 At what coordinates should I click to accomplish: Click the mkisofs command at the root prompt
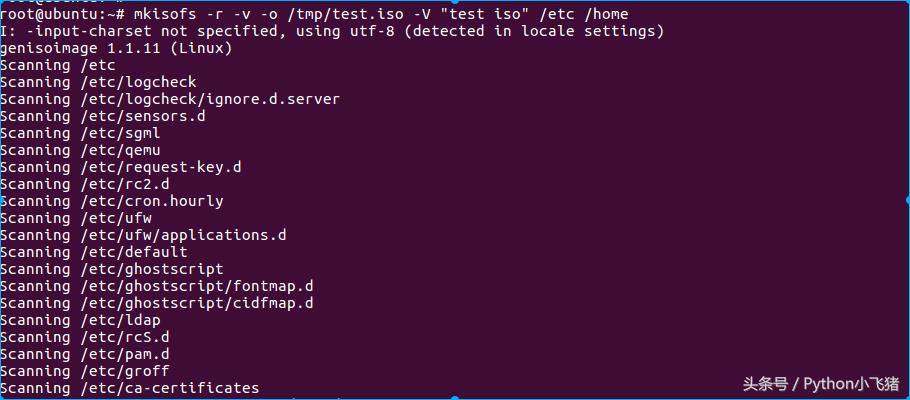click(166, 14)
